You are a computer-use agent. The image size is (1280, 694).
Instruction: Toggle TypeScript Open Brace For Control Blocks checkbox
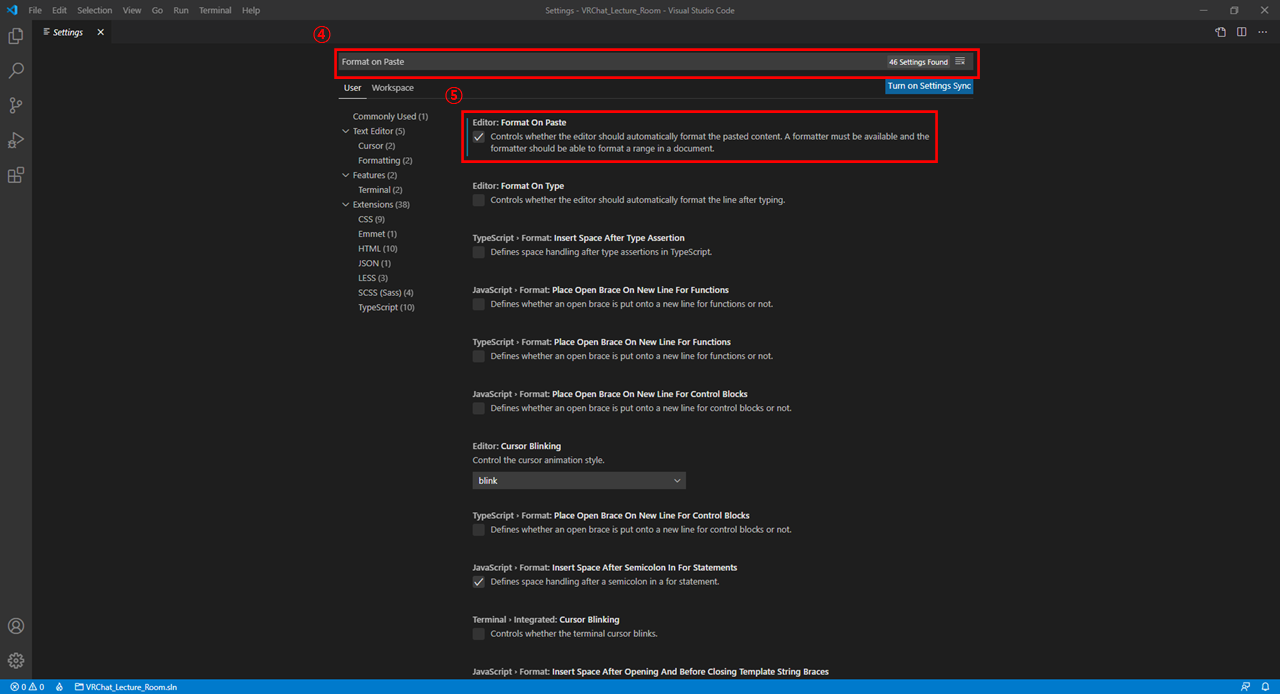pyautogui.click(x=479, y=529)
